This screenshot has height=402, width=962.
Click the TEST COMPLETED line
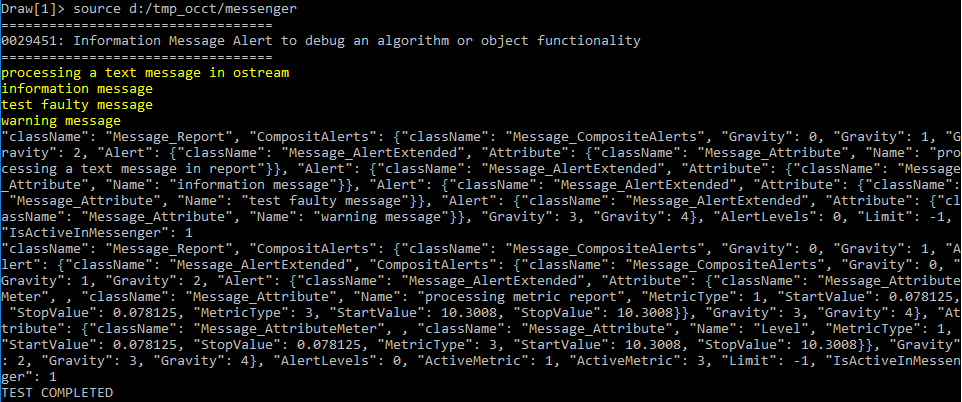tap(56, 394)
